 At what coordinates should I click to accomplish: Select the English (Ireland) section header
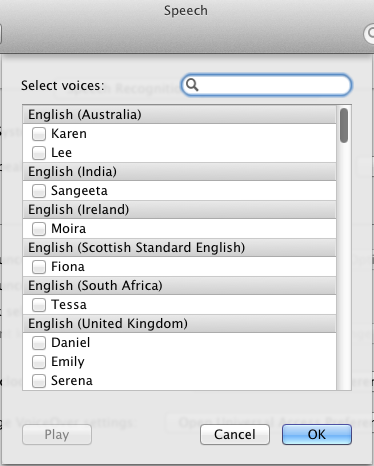pos(180,210)
